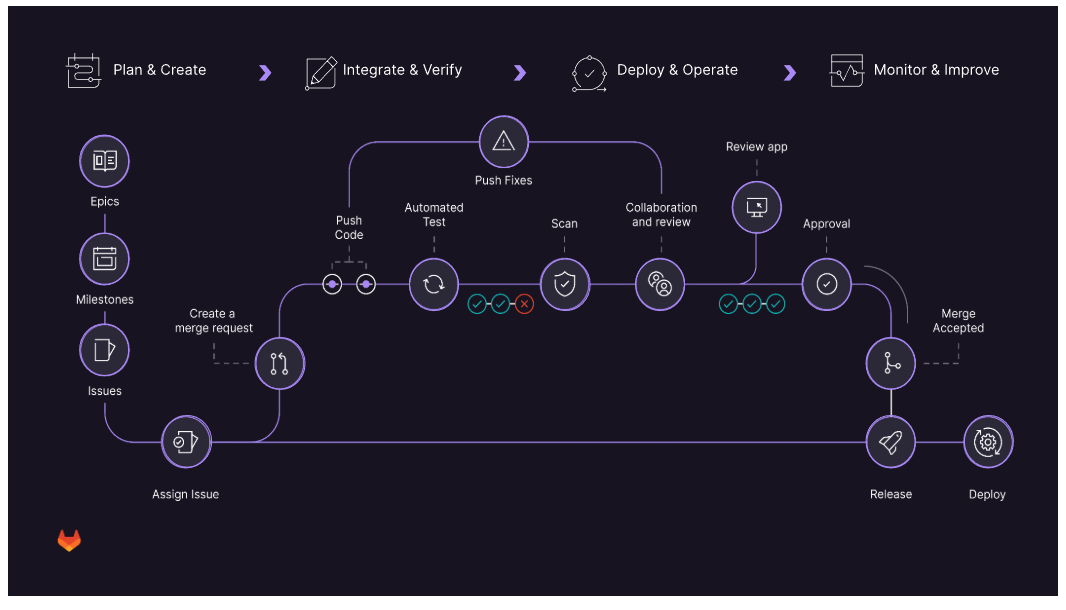This screenshot has height=610, width=1066.
Task: Expand the arrow after Plan & Create
Action: [x=264, y=71]
